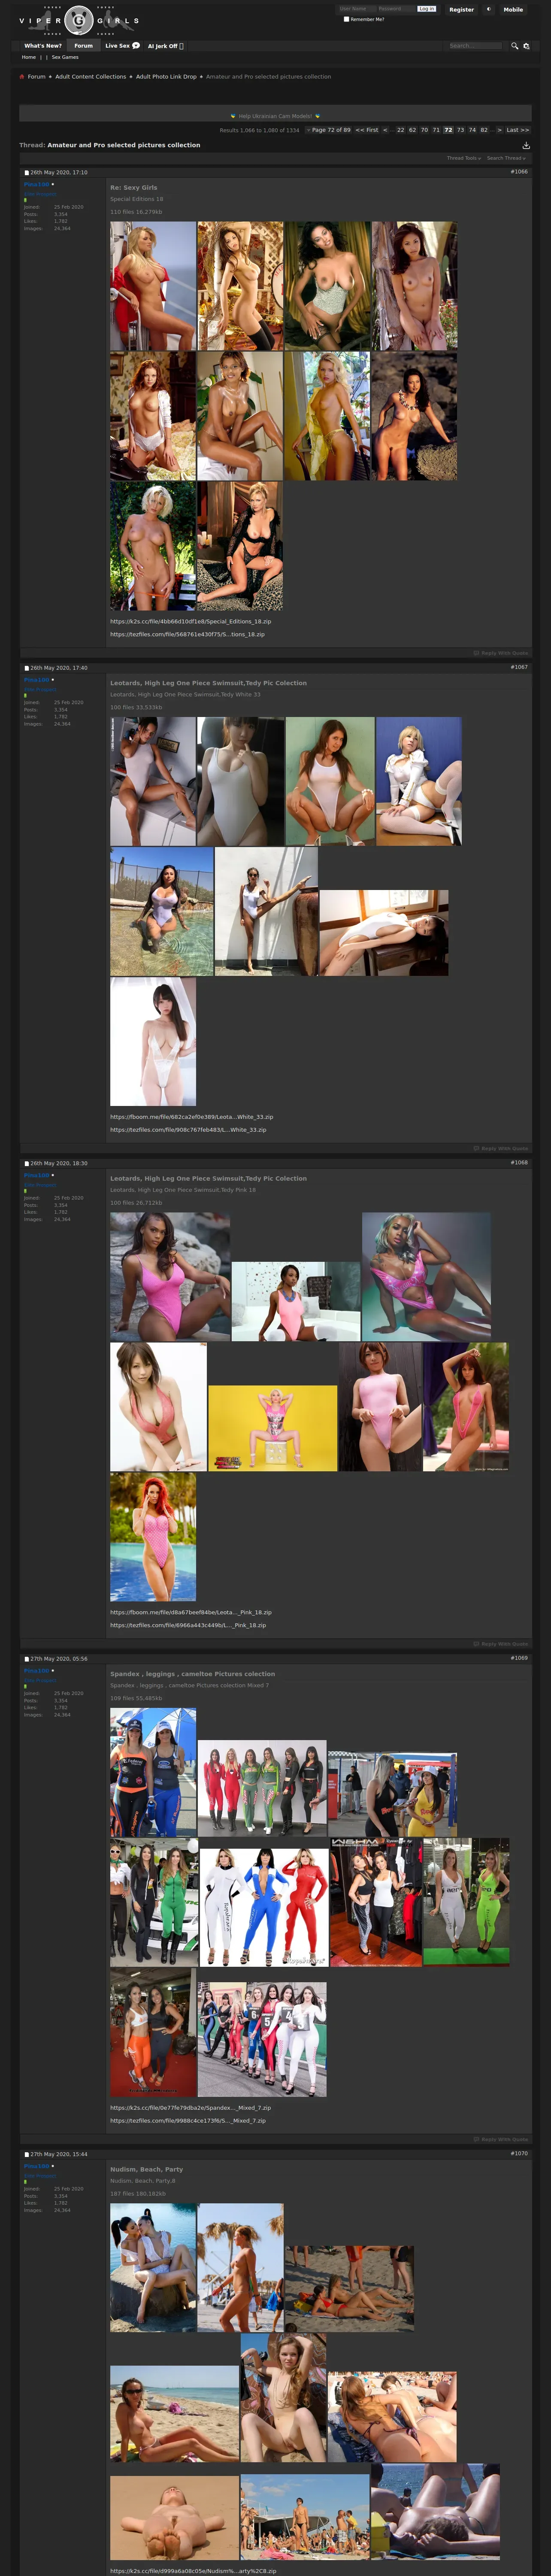The width and height of the screenshot is (551, 2576).
Task: Click the User Name input field
Action: pos(357,9)
